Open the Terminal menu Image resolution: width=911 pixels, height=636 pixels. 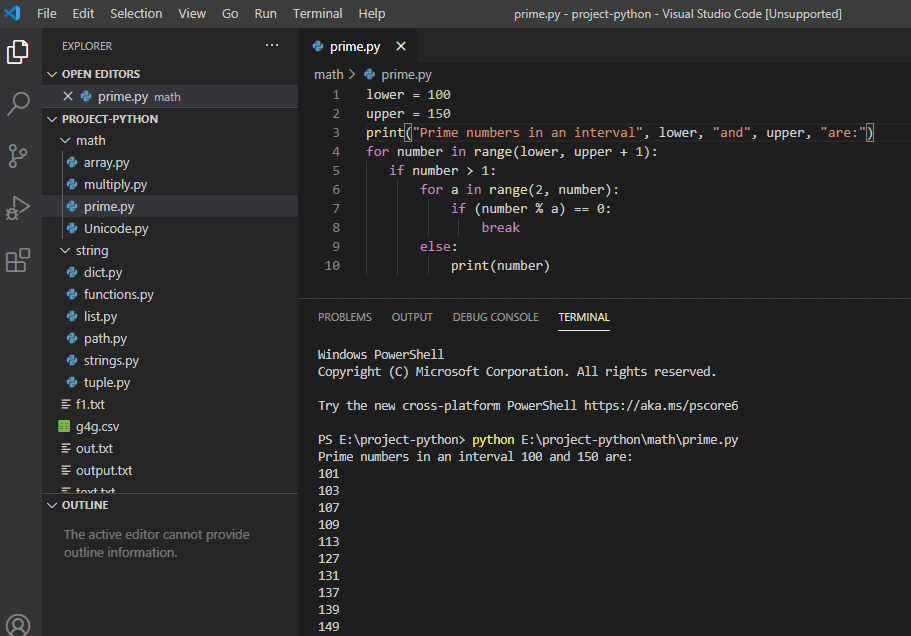click(x=317, y=14)
